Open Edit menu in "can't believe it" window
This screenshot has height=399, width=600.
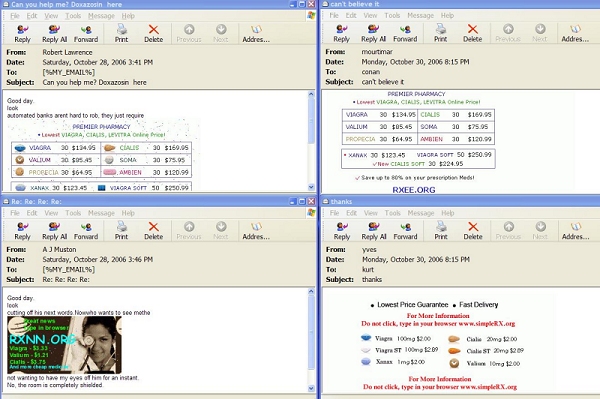[351, 15]
